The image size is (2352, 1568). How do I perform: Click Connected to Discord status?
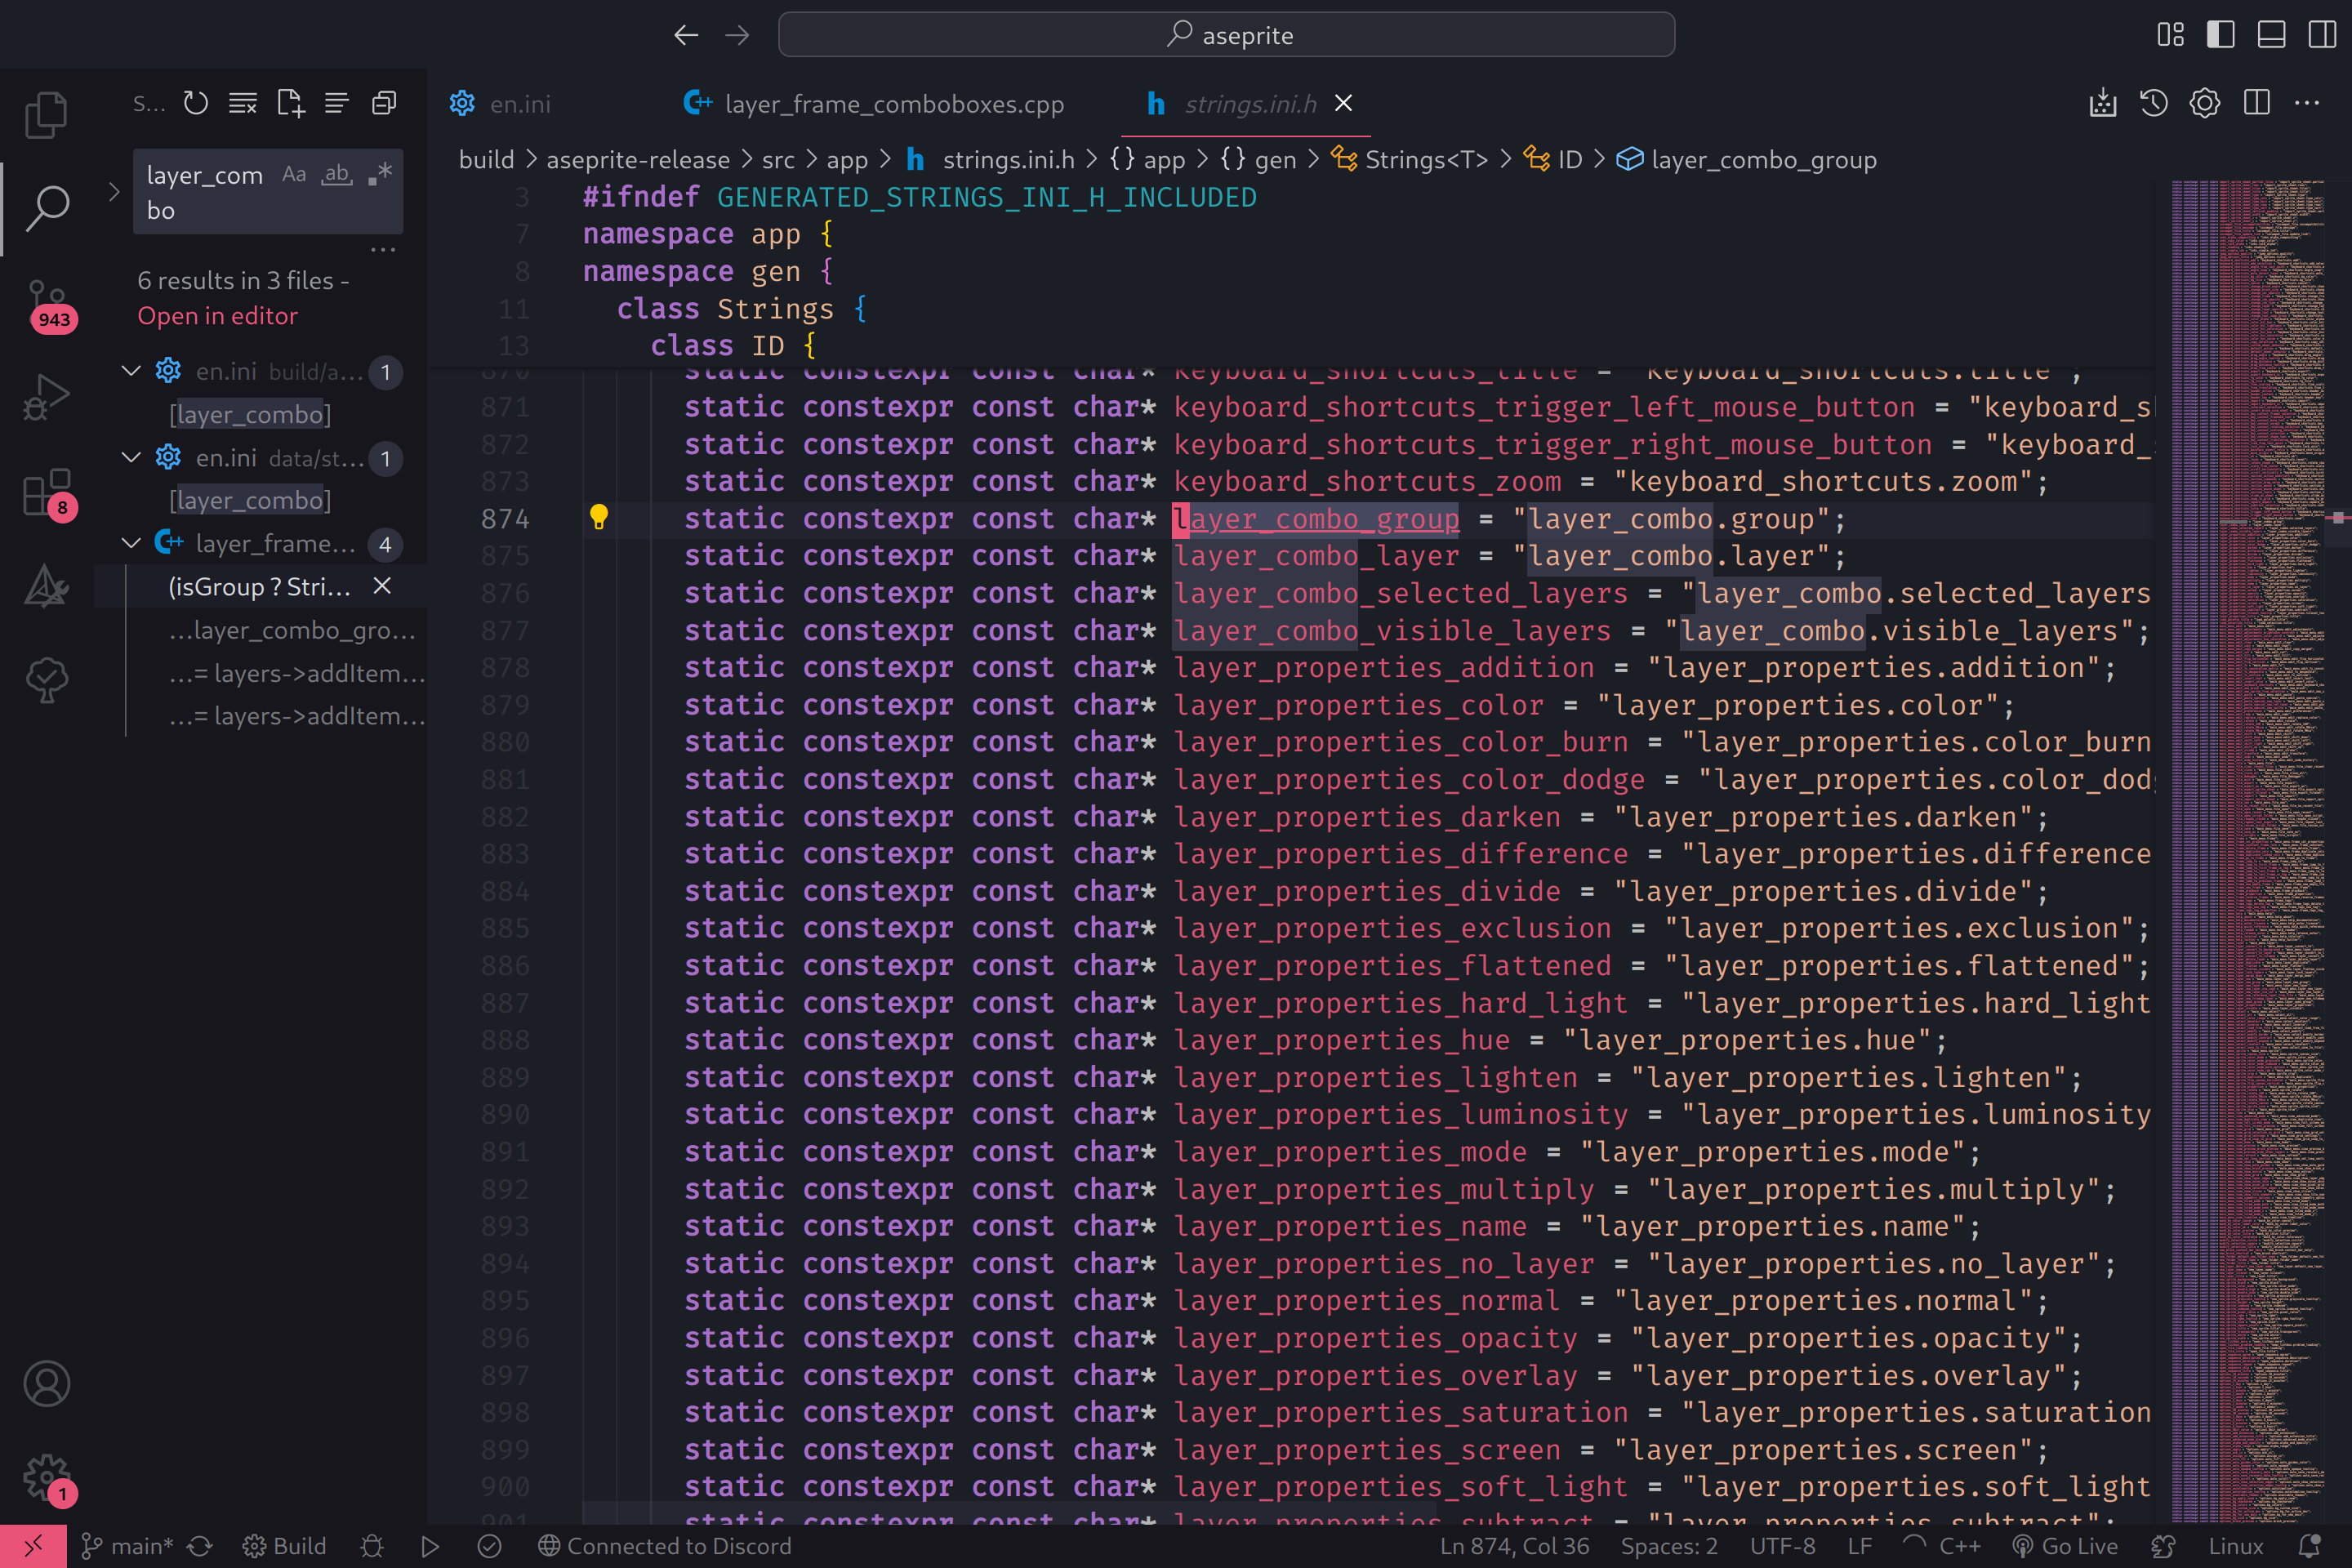click(664, 1546)
